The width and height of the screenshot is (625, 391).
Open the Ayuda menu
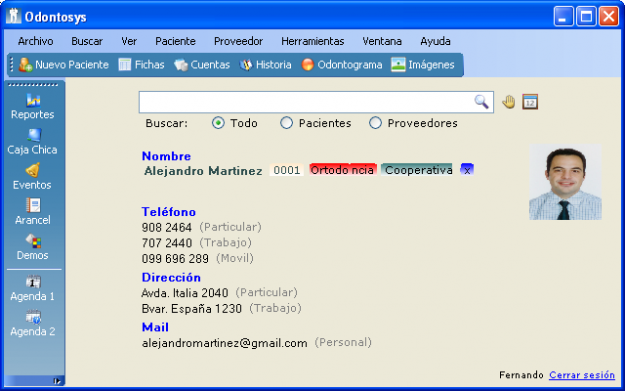pyautogui.click(x=435, y=41)
